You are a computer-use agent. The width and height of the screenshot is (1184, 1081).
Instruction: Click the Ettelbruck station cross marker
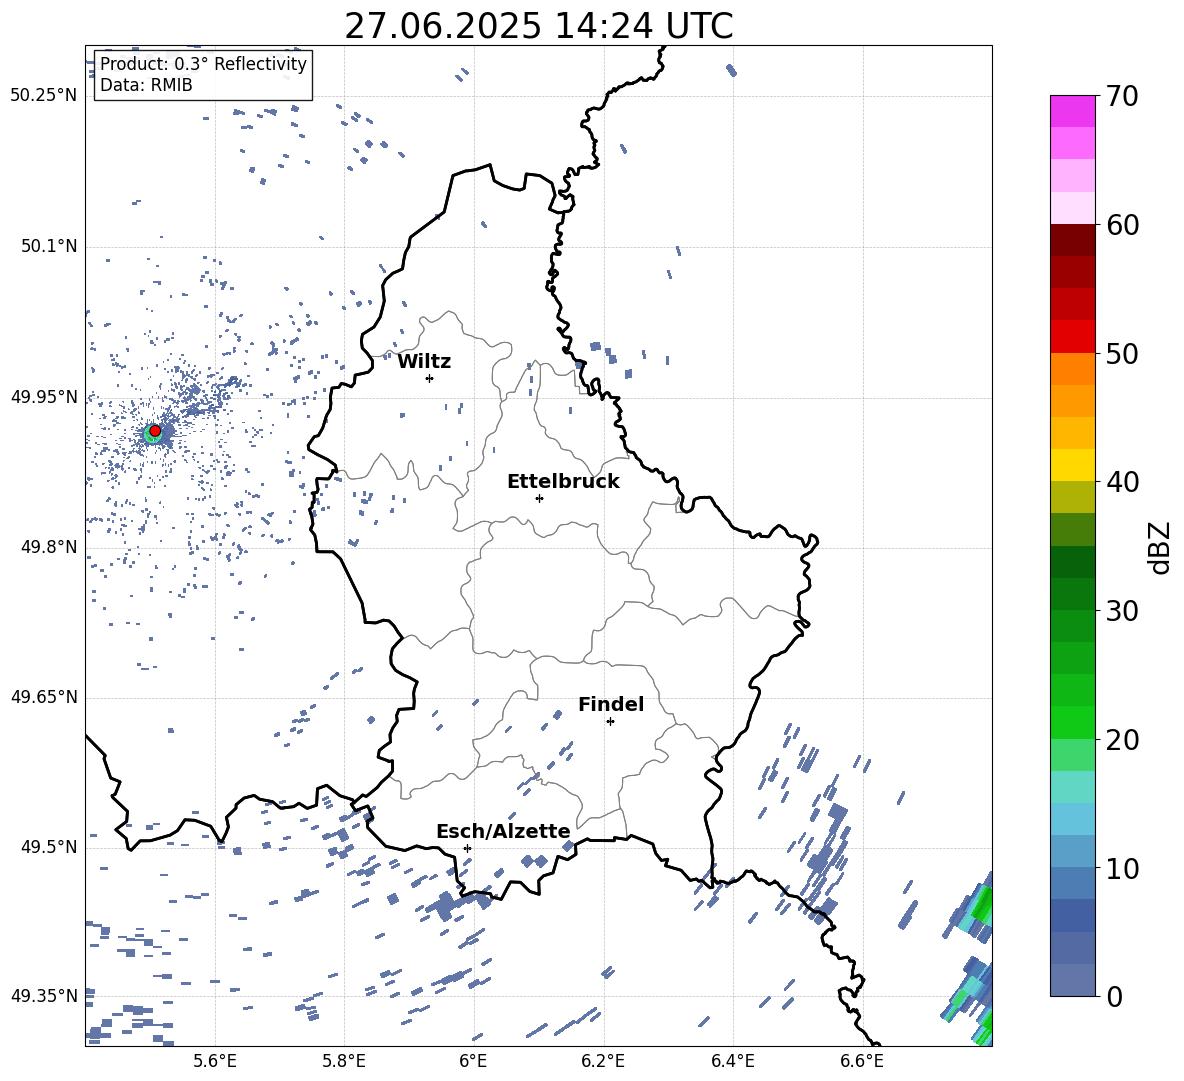tap(539, 498)
